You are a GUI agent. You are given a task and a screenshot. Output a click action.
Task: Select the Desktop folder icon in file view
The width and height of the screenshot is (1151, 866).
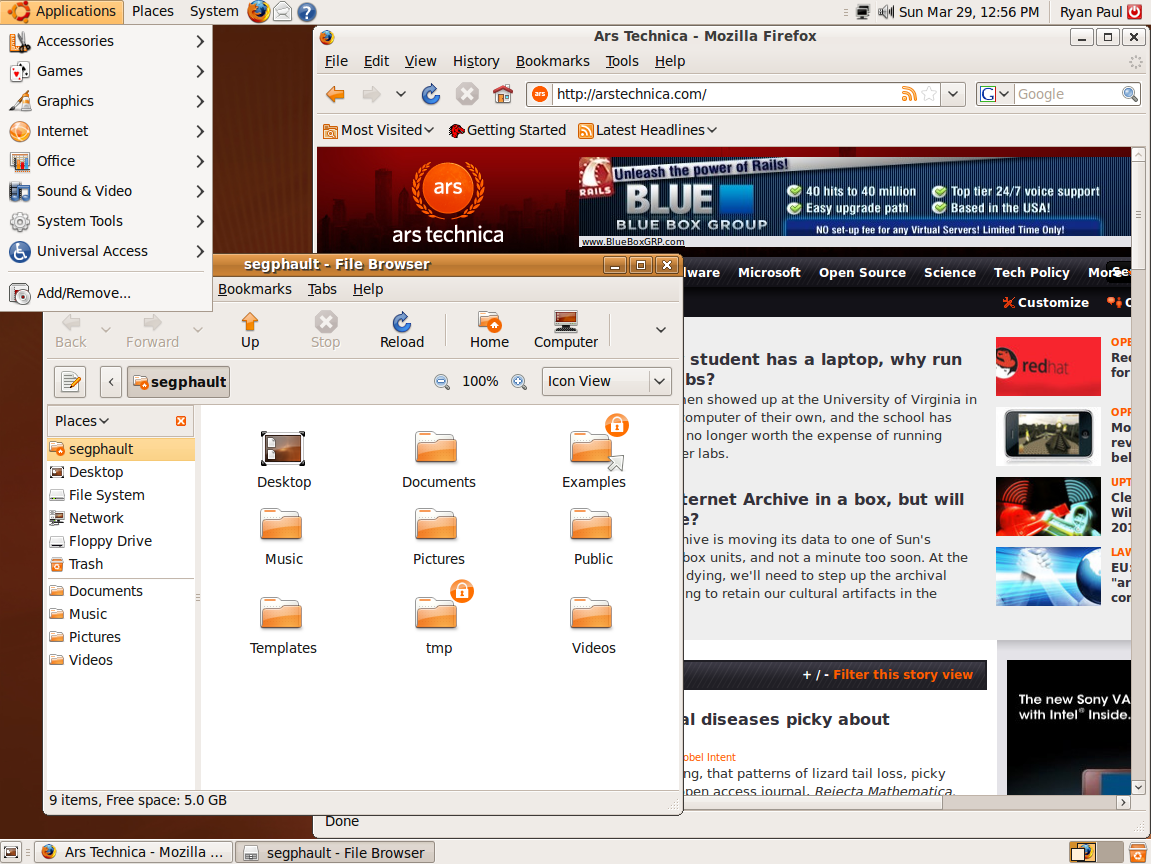point(283,459)
